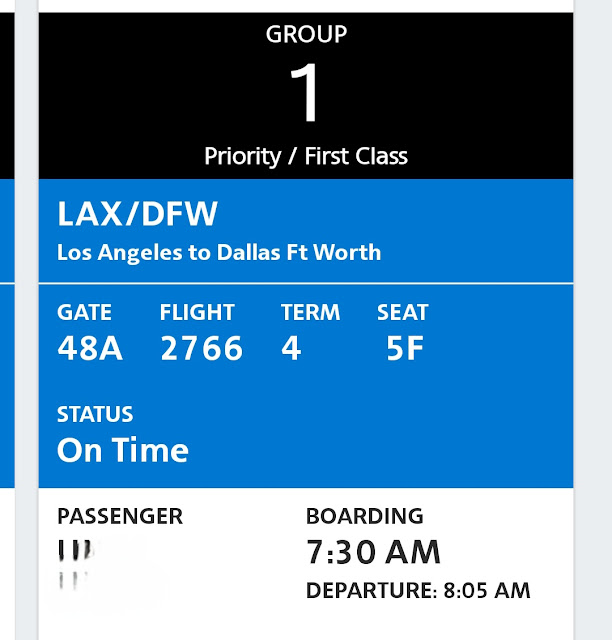This screenshot has width=612, height=640.
Task: Select the Departure 8:05 AM line
Action: (x=418, y=591)
